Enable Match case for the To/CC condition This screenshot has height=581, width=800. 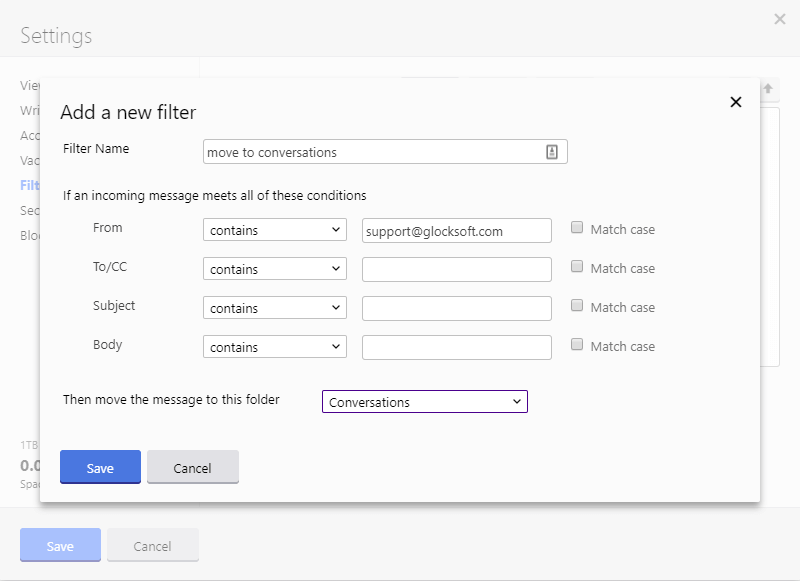coord(577,267)
